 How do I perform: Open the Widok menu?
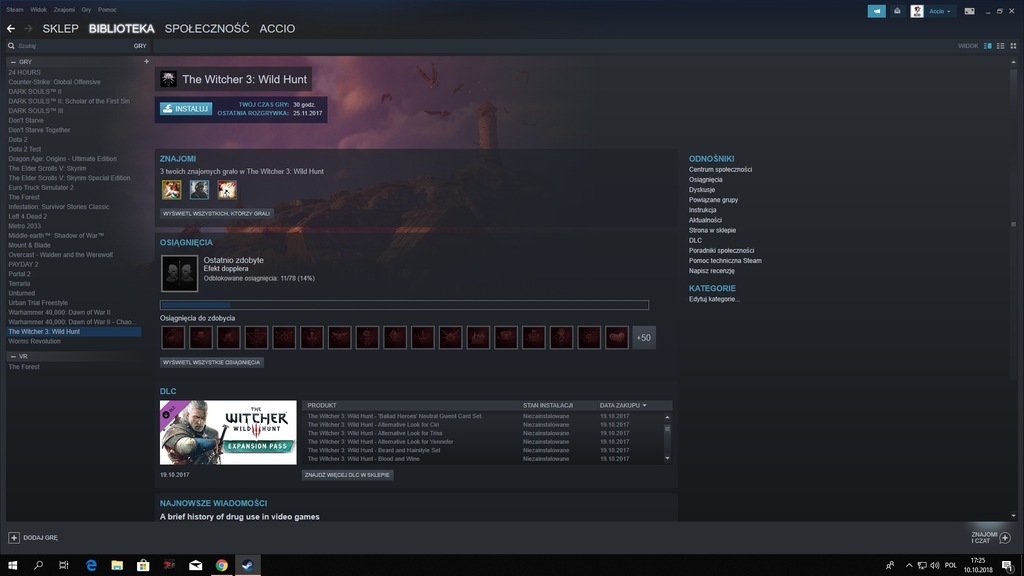[39, 10]
